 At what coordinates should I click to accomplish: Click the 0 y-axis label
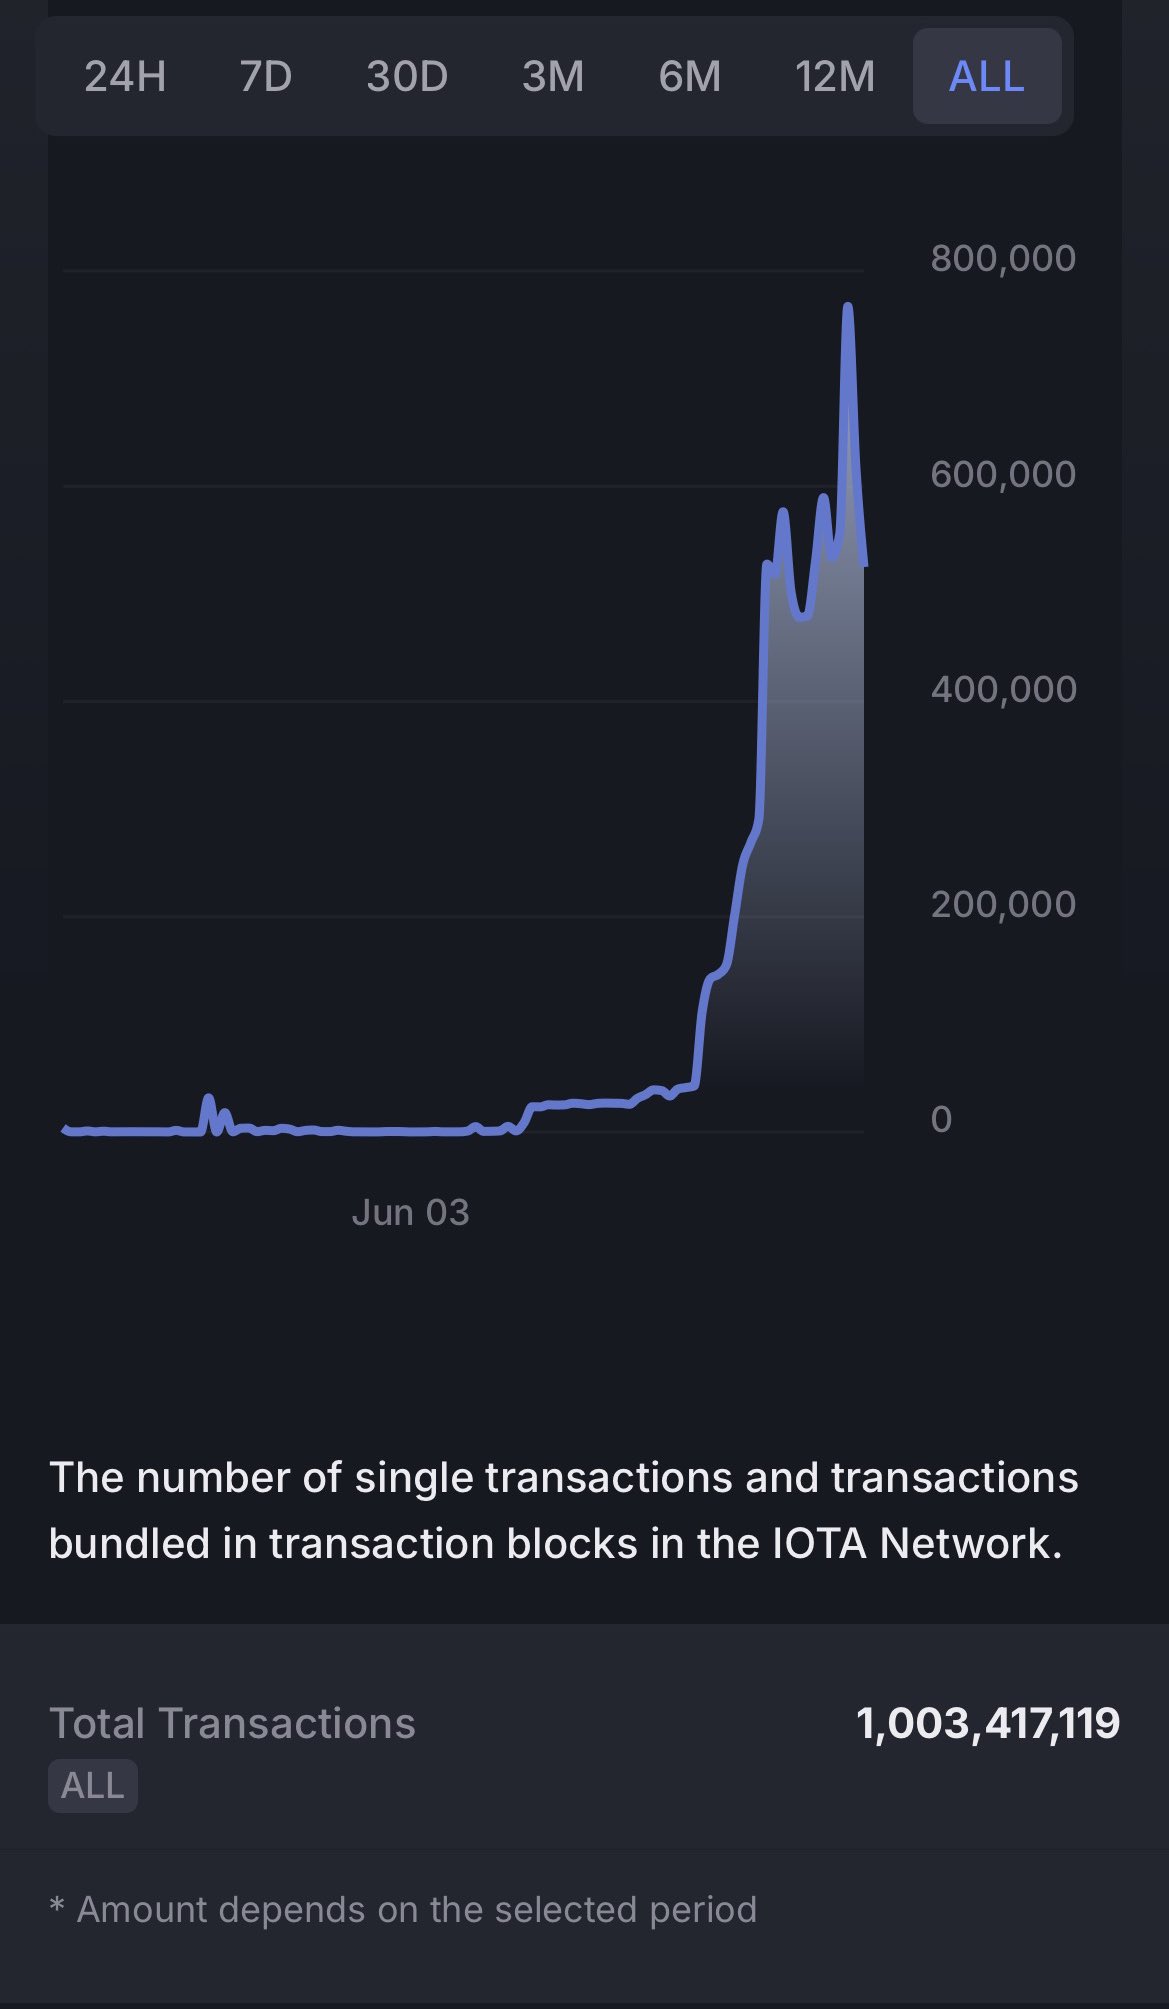[x=941, y=1119]
